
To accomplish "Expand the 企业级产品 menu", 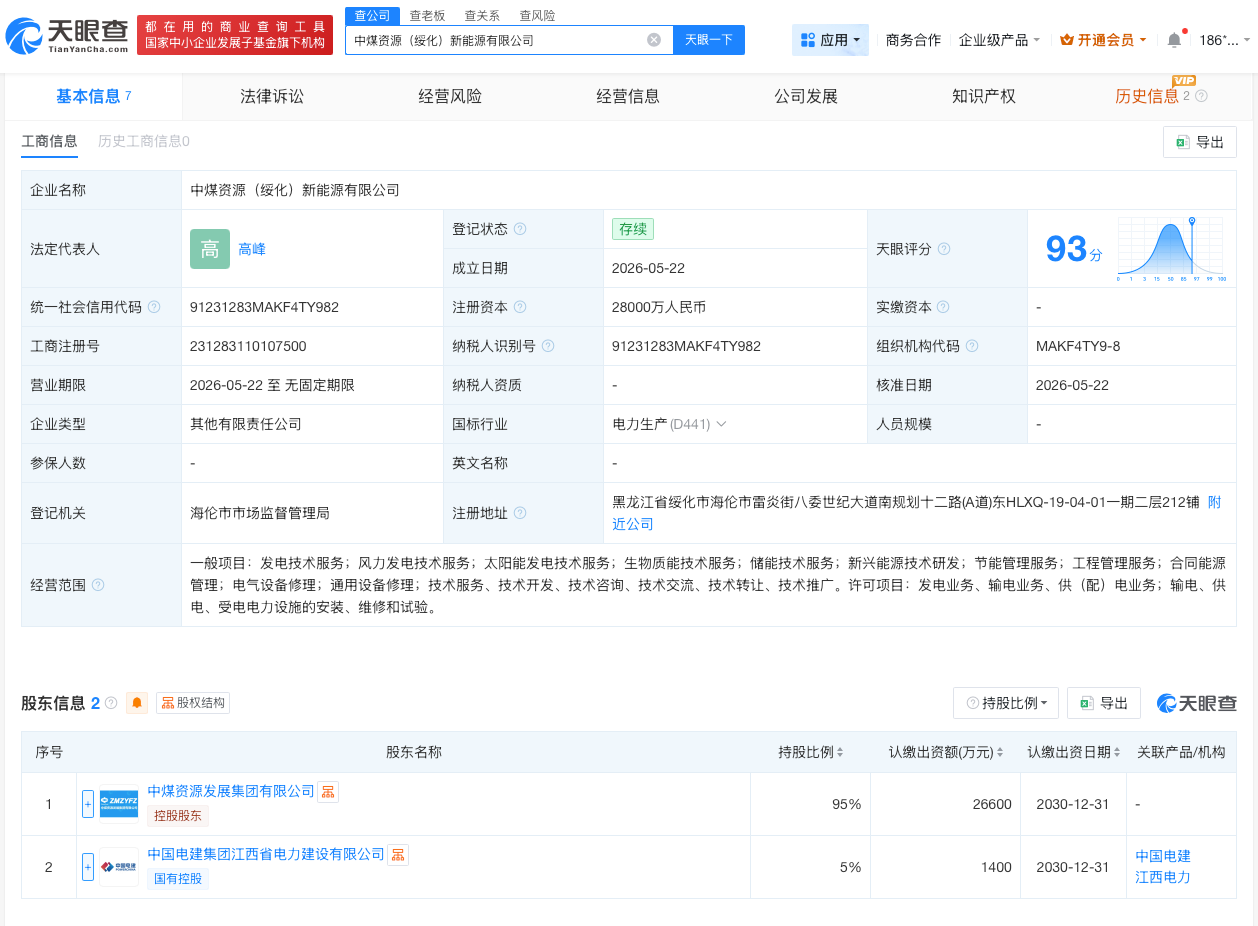I will (999, 40).
